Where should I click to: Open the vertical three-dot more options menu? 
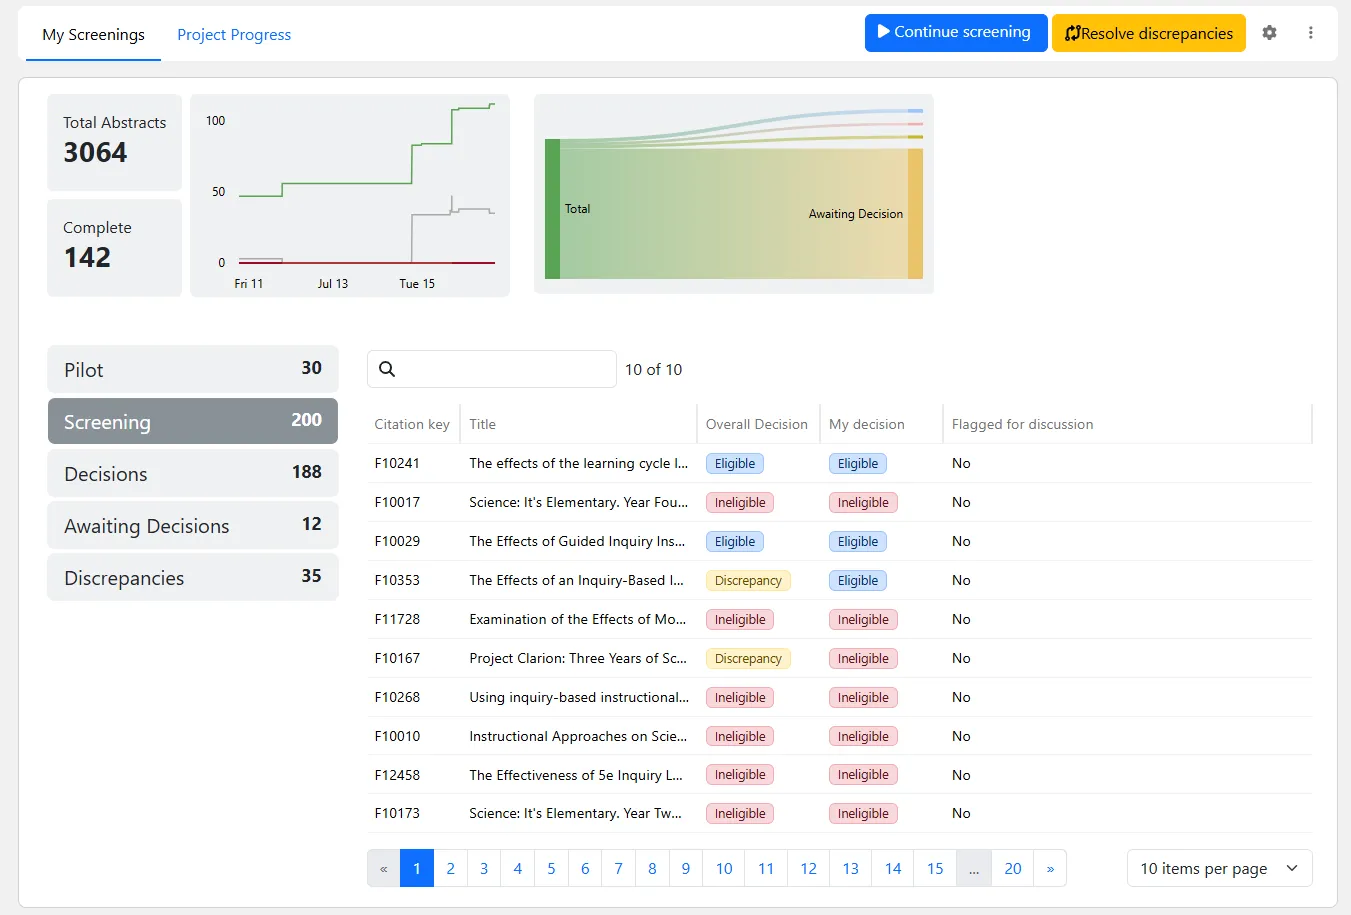point(1310,33)
